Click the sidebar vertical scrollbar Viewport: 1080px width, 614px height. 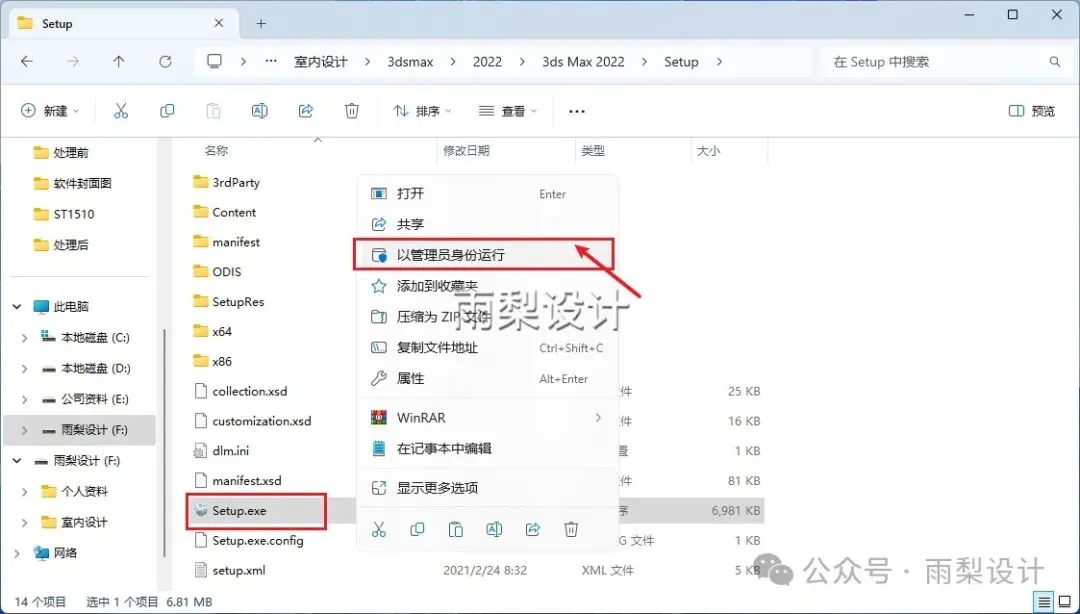pos(164,441)
